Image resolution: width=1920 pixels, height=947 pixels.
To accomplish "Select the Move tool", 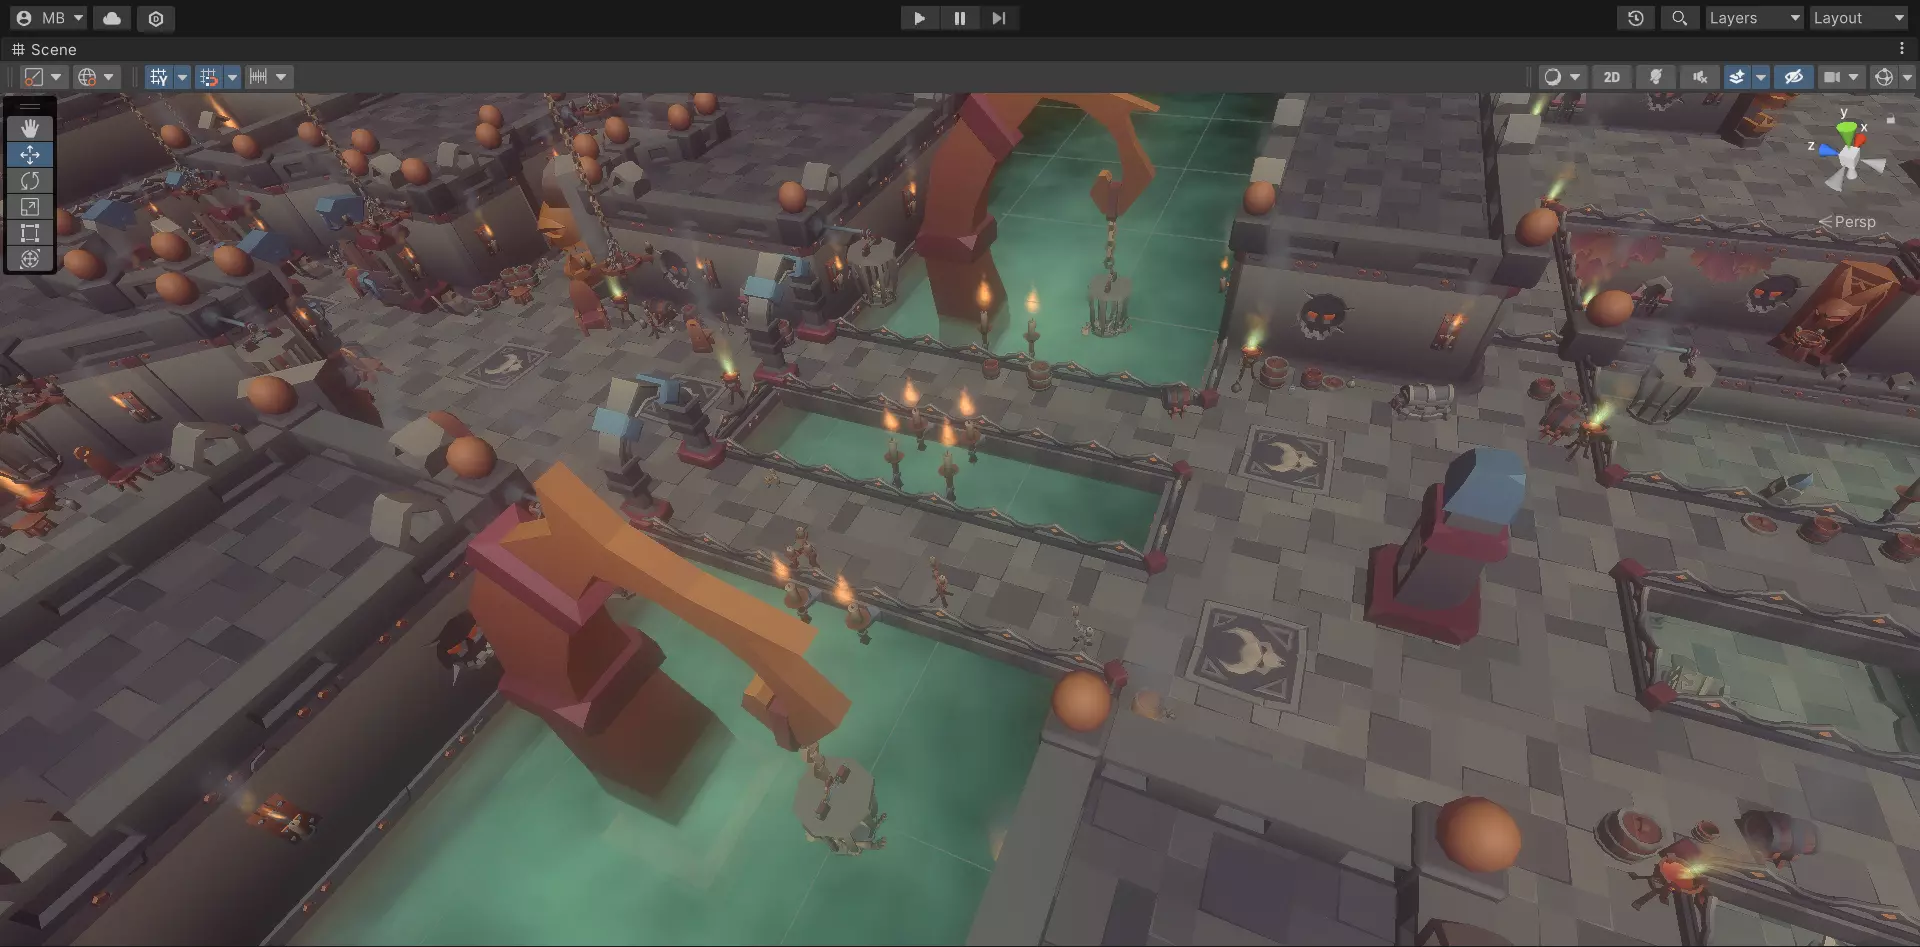I will point(30,154).
